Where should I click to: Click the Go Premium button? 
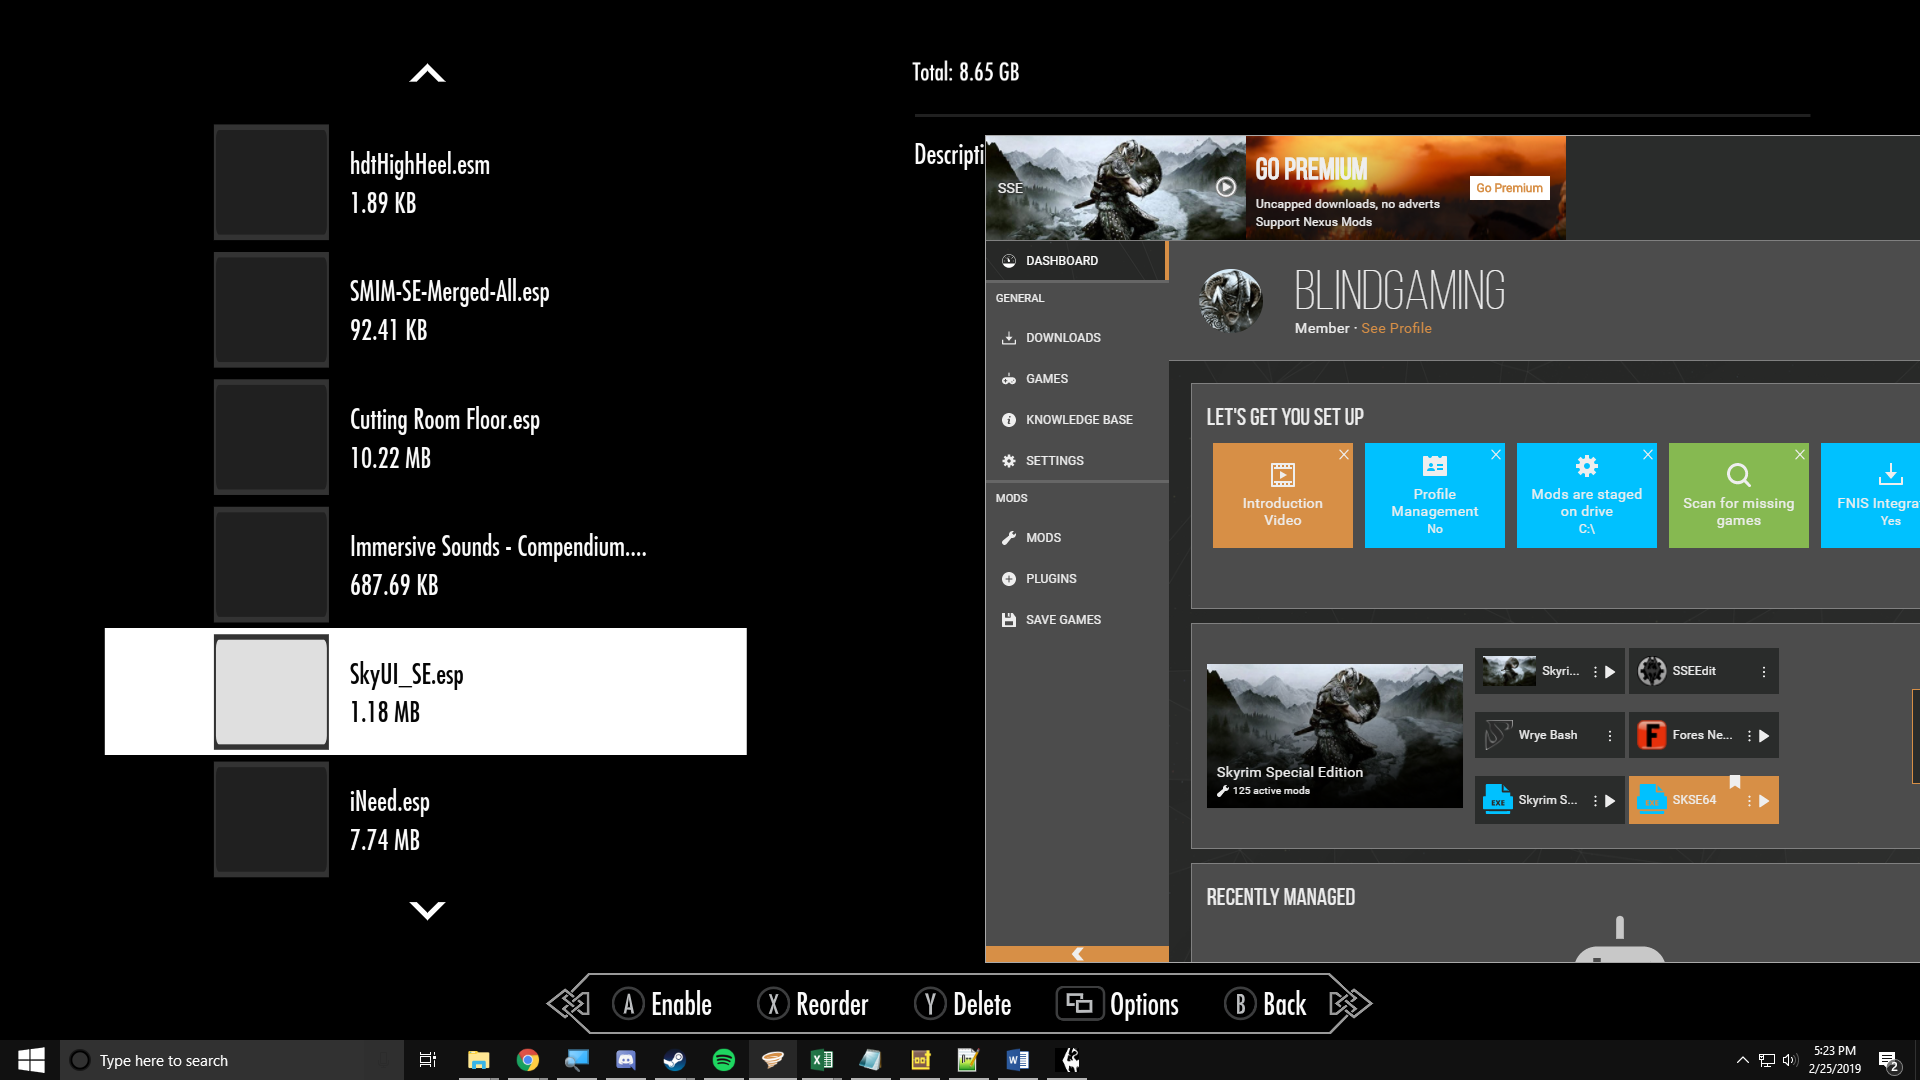(x=1509, y=188)
